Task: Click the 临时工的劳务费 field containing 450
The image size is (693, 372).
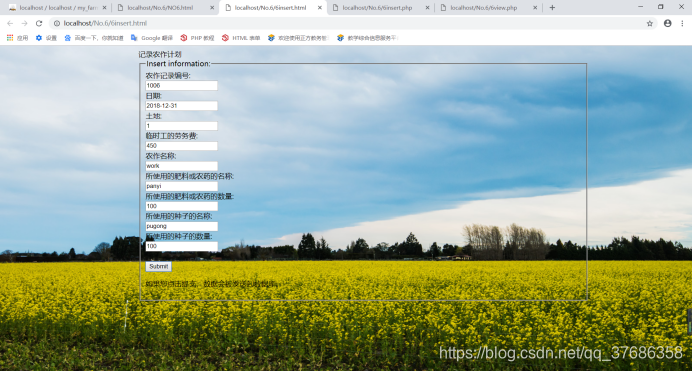Action: [x=181, y=146]
